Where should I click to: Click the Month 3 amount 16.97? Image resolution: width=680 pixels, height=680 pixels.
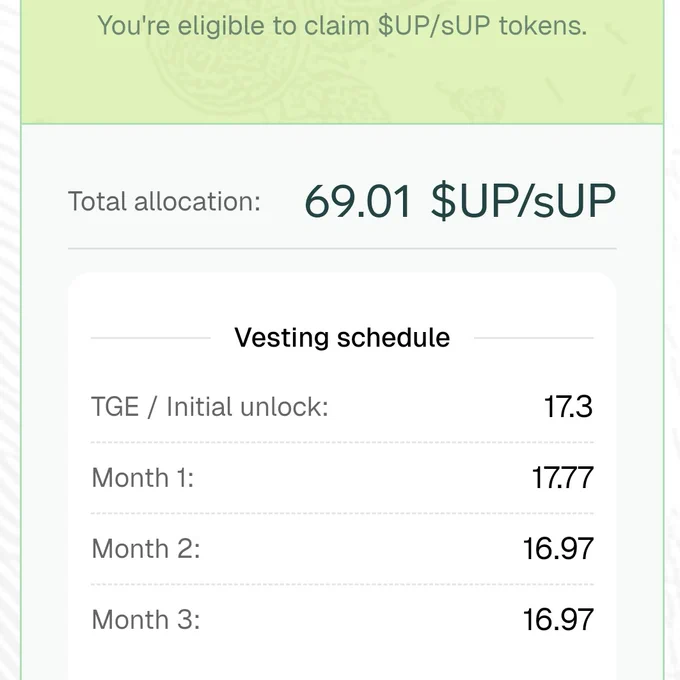pos(558,619)
